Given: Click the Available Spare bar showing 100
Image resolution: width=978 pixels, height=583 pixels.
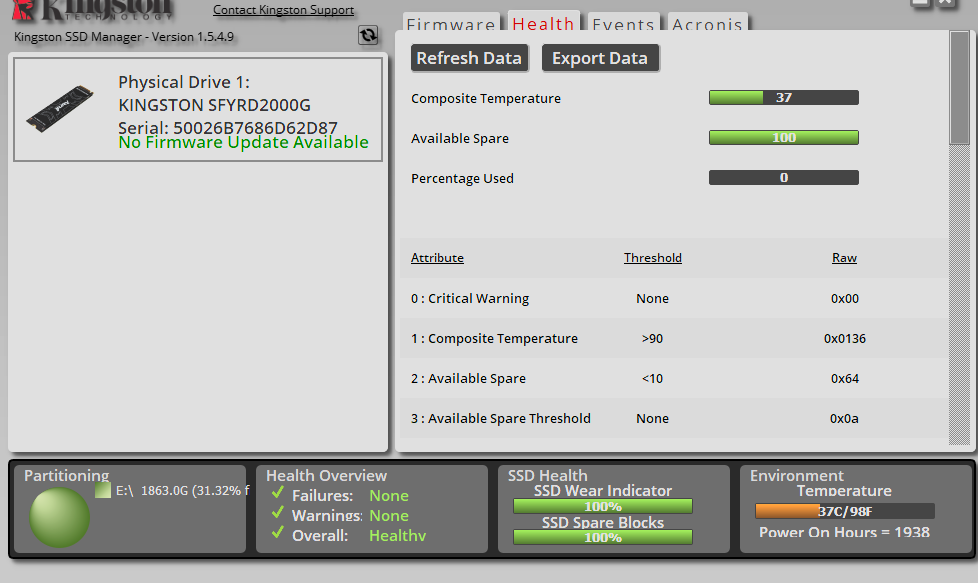Looking at the screenshot, I should coord(783,137).
